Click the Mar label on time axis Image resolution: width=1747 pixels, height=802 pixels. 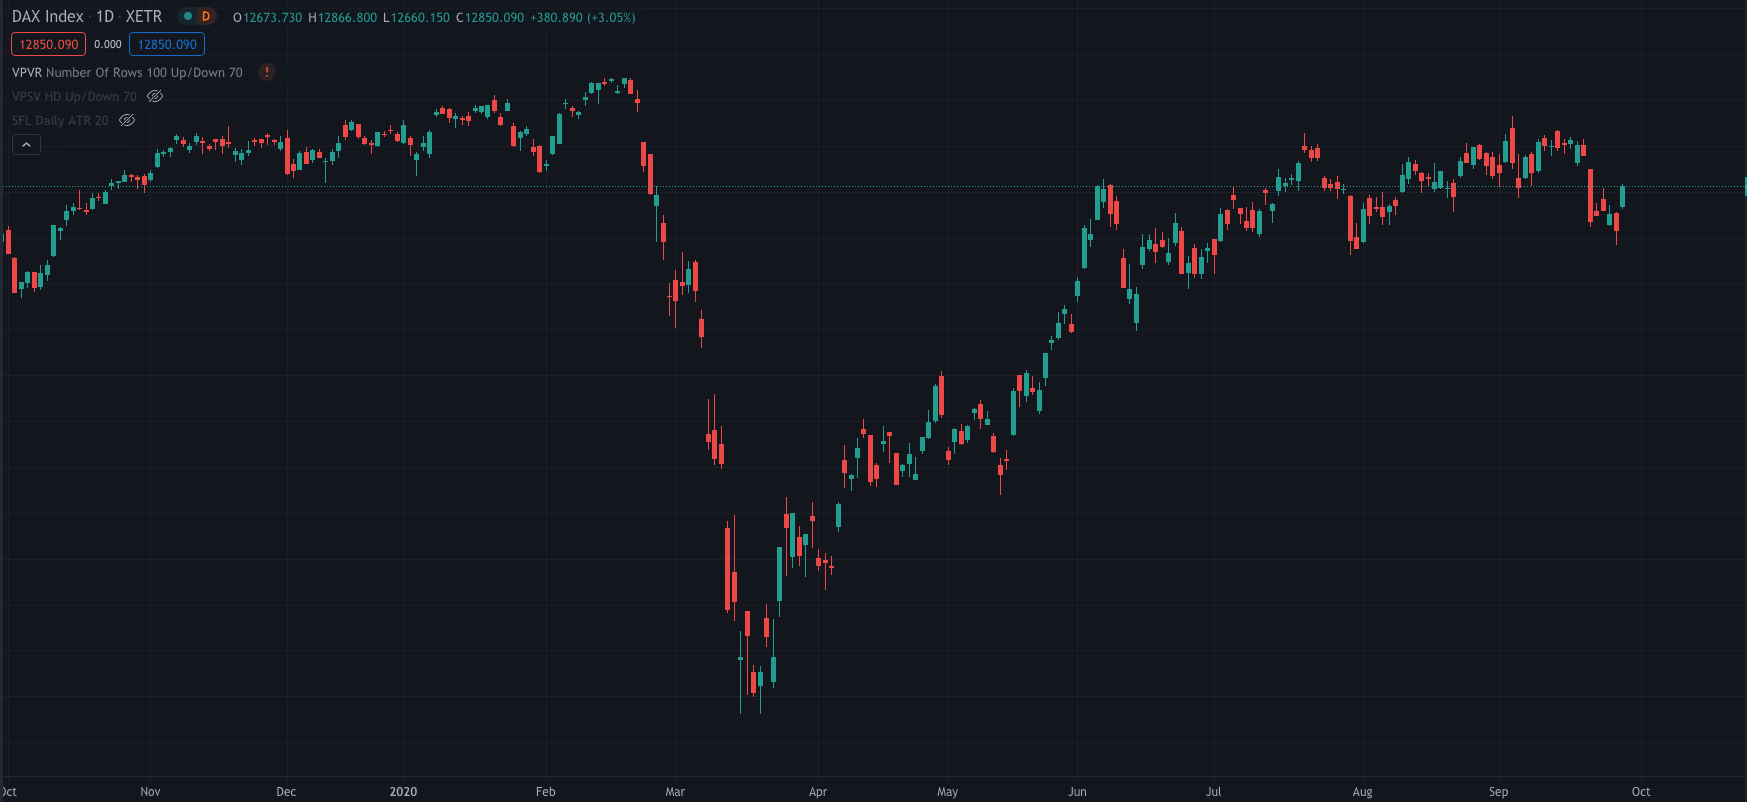[x=675, y=791]
